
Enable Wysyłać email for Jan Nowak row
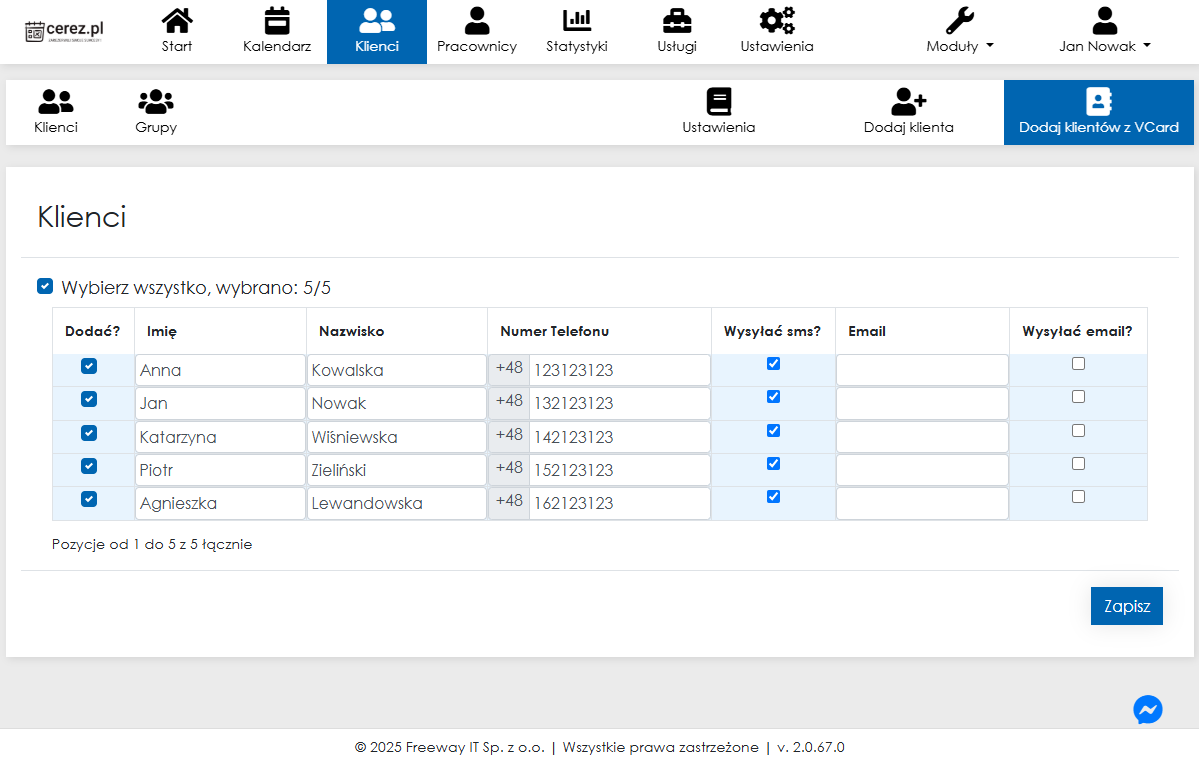coord(1078,397)
